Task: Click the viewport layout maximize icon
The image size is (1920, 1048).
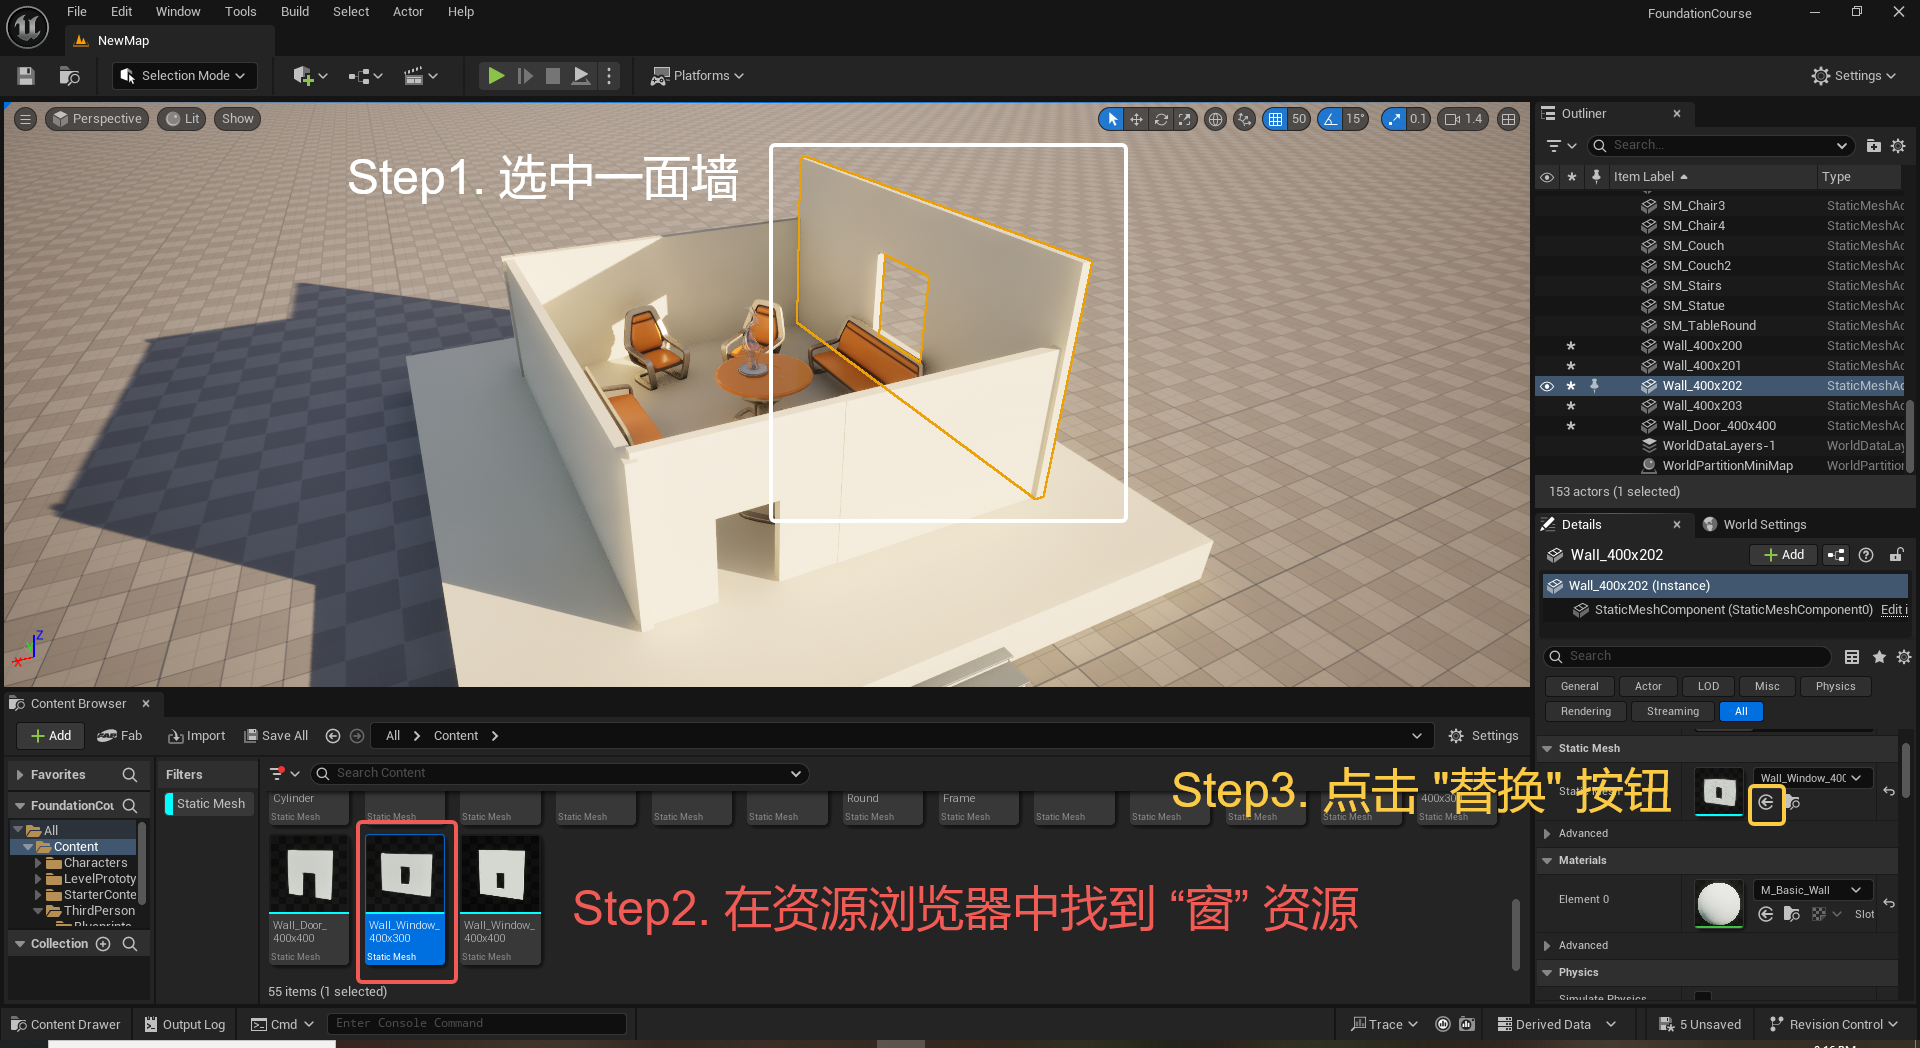Action: point(1509,119)
